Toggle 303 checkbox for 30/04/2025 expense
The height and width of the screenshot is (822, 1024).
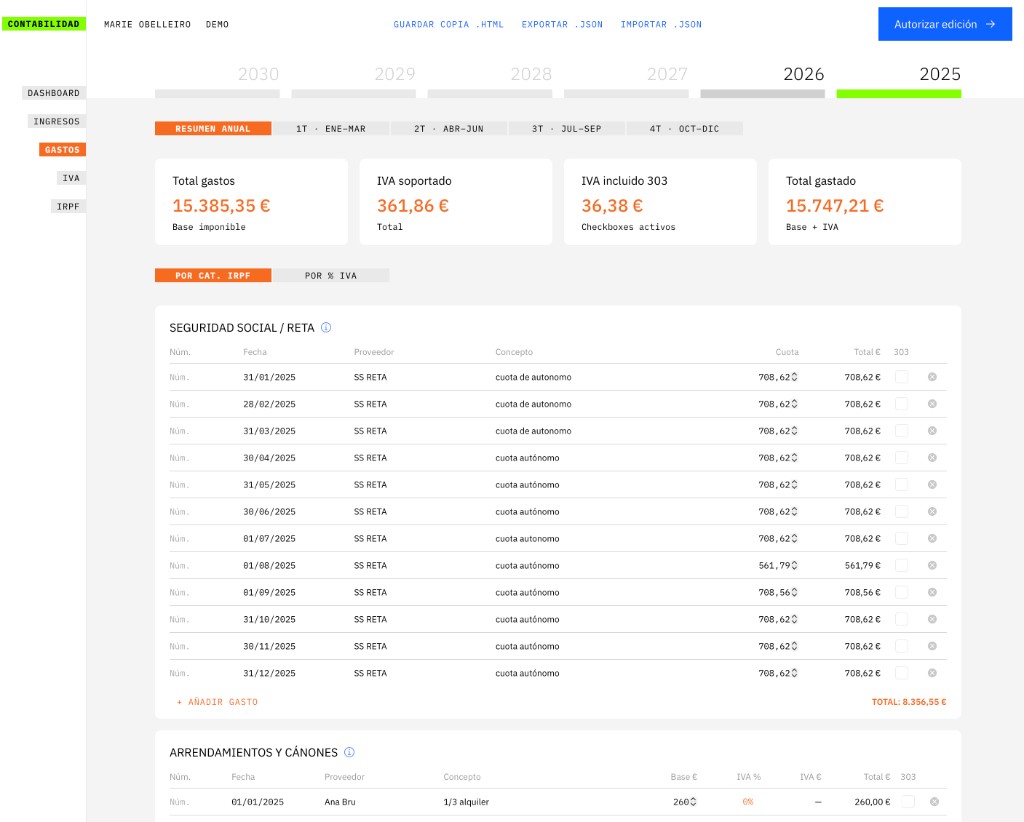[x=901, y=458]
